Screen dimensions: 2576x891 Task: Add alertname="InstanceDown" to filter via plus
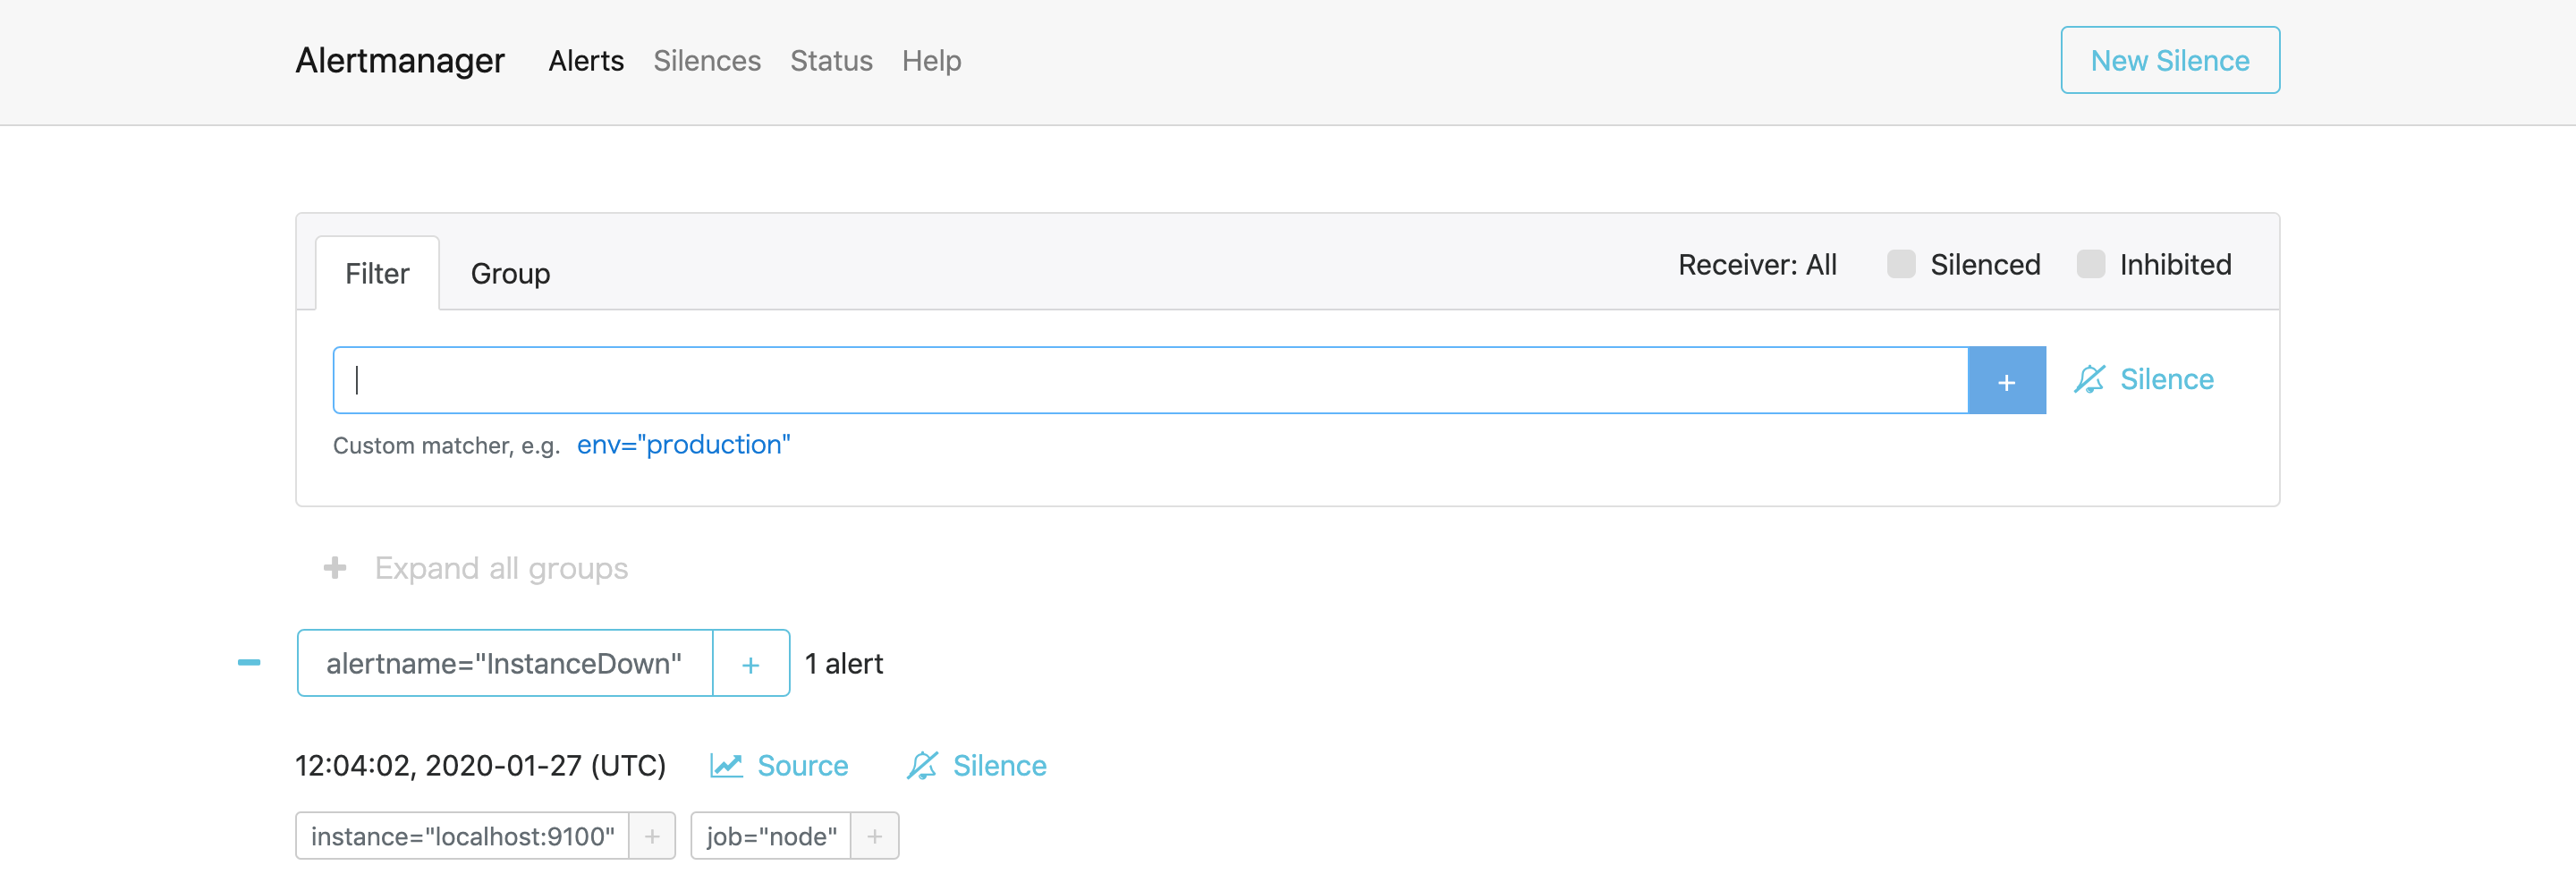pyautogui.click(x=751, y=663)
